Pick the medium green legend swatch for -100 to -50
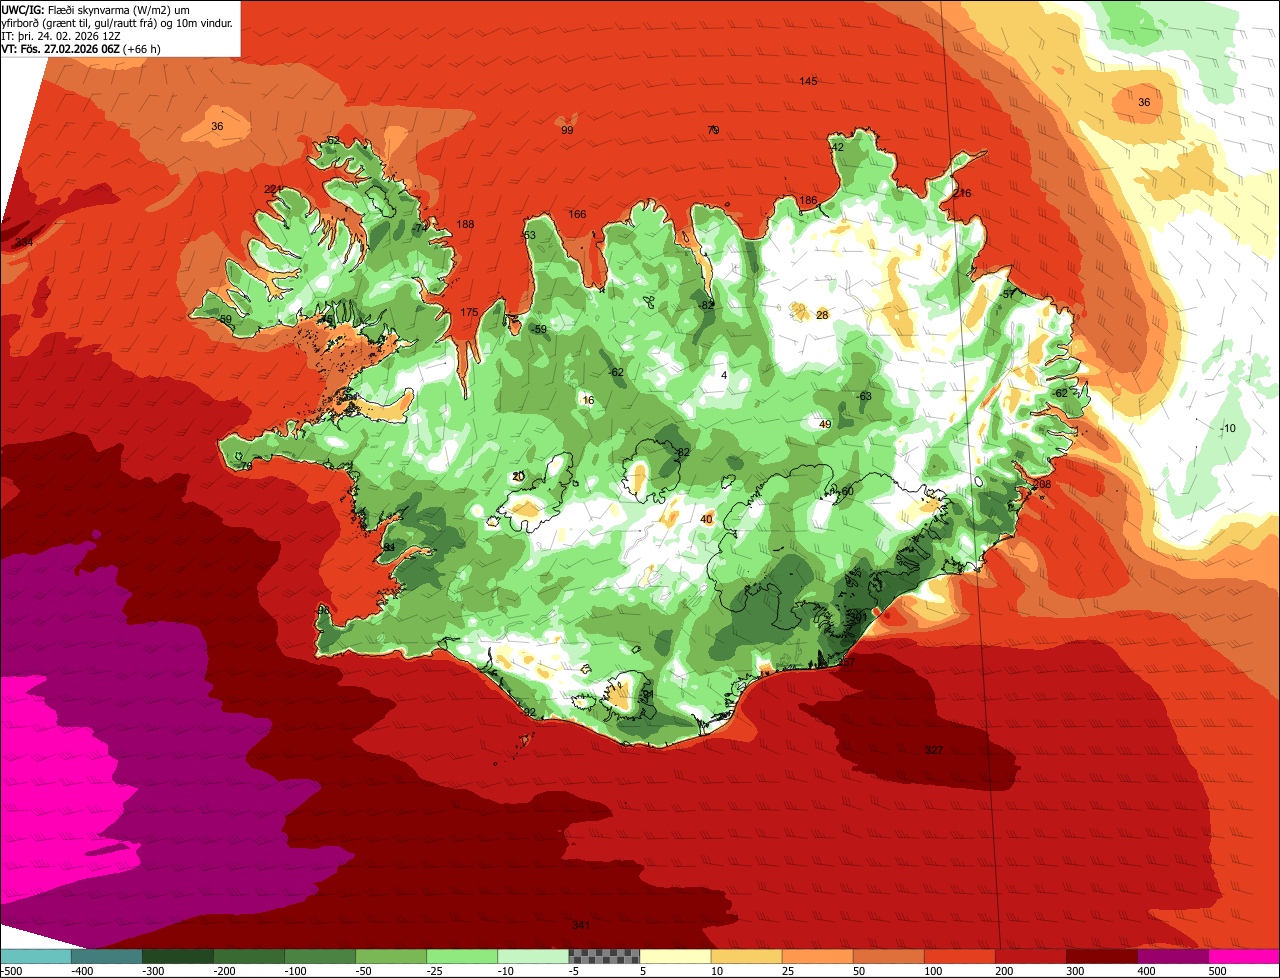This screenshot has height=978, width=1280. coord(320,956)
